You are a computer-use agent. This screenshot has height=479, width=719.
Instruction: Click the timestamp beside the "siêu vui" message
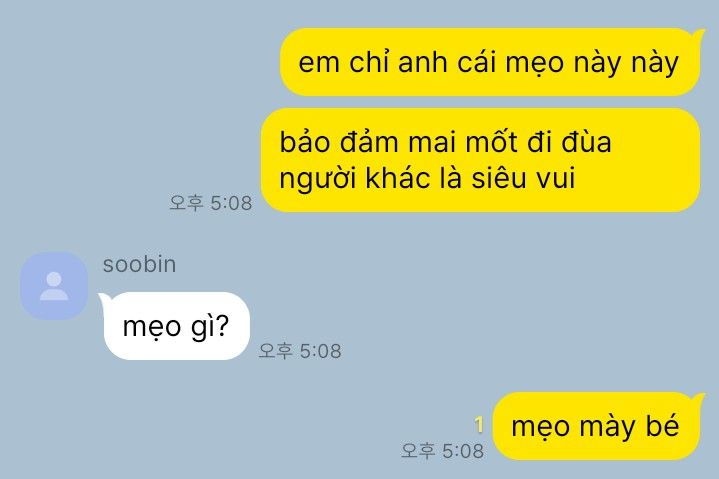[x=210, y=203]
